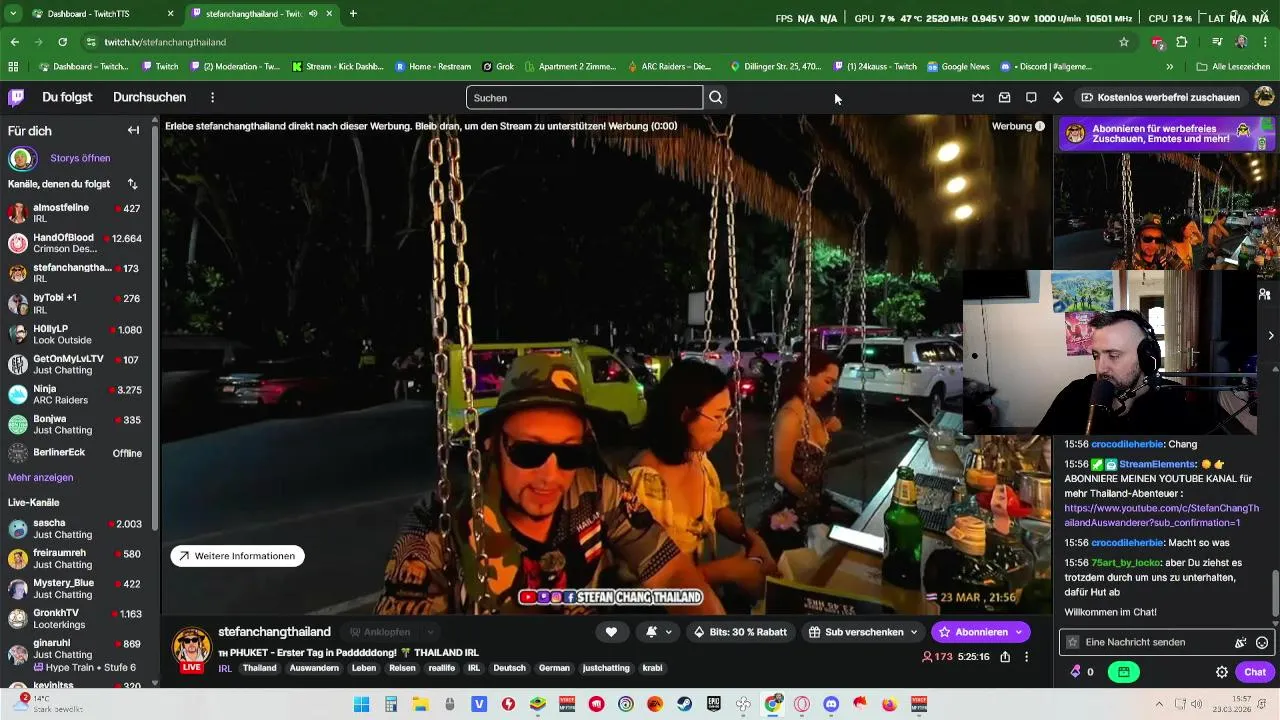The height and width of the screenshot is (720, 1280).
Task: Click Weitere Informationen on the ad
Action: coord(238,556)
